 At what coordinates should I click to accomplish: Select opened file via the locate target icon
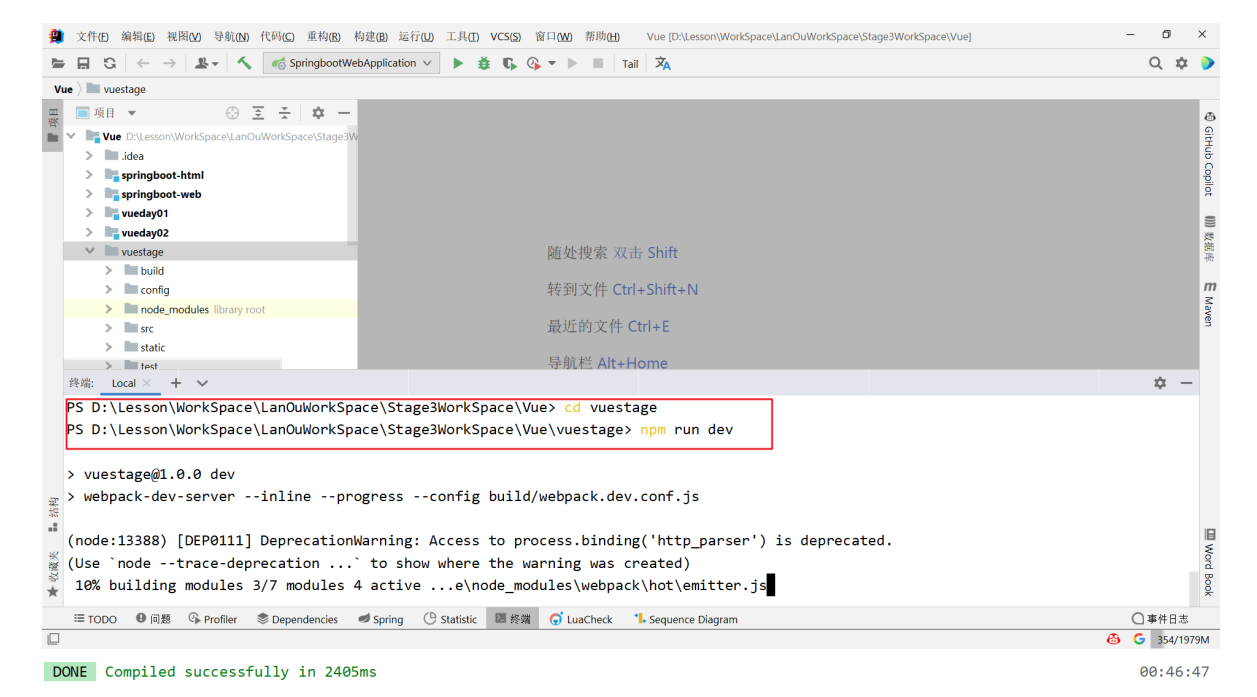coord(232,113)
